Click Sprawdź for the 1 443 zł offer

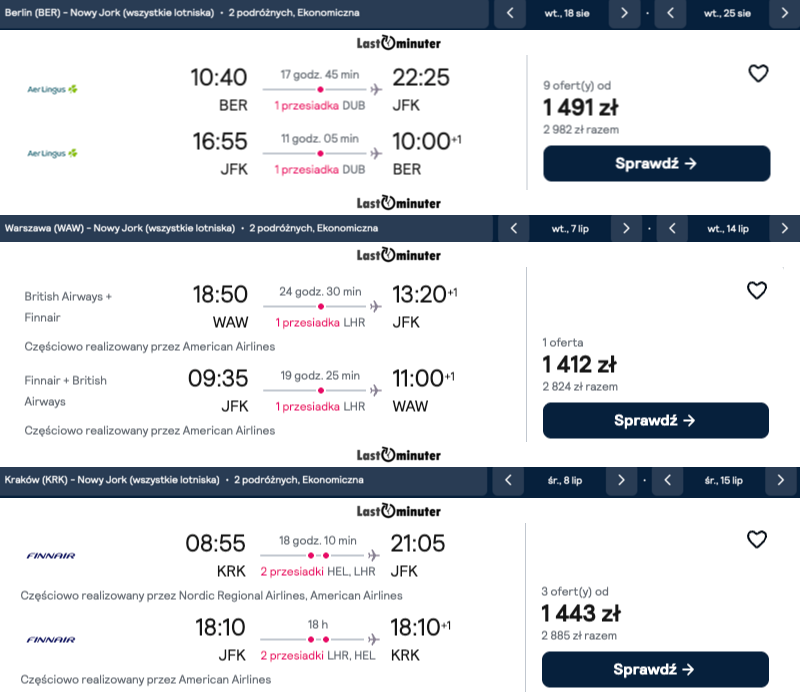(655, 669)
